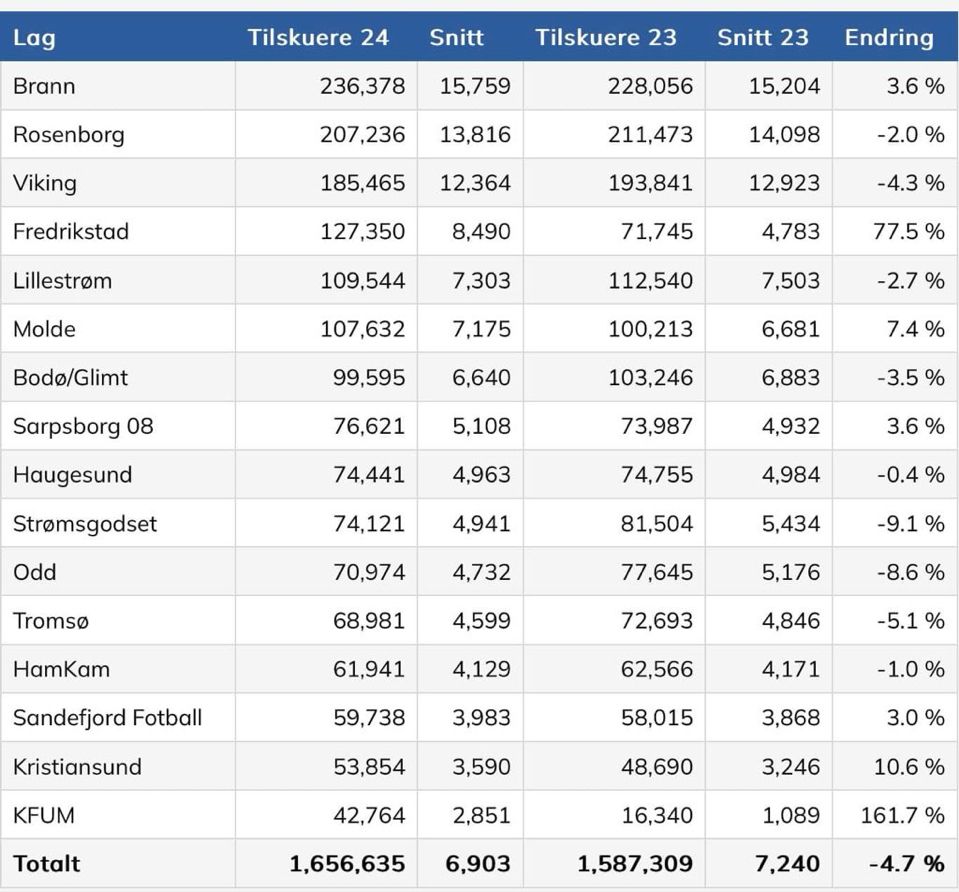Select the Brann team name cell
959x892 pixels.
(x=44, y=86)
